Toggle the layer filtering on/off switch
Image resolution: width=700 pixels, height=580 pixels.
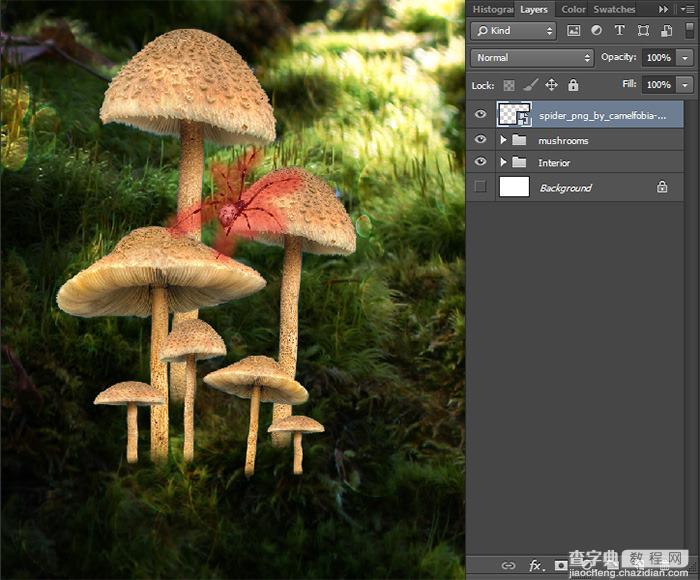(x=689, y=30)
